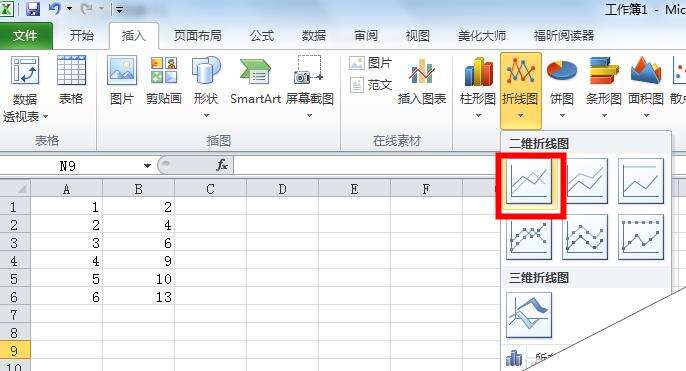Select row 1 header
The width and height of the screenshot is (686, 371).
click(x=15, y=206)
